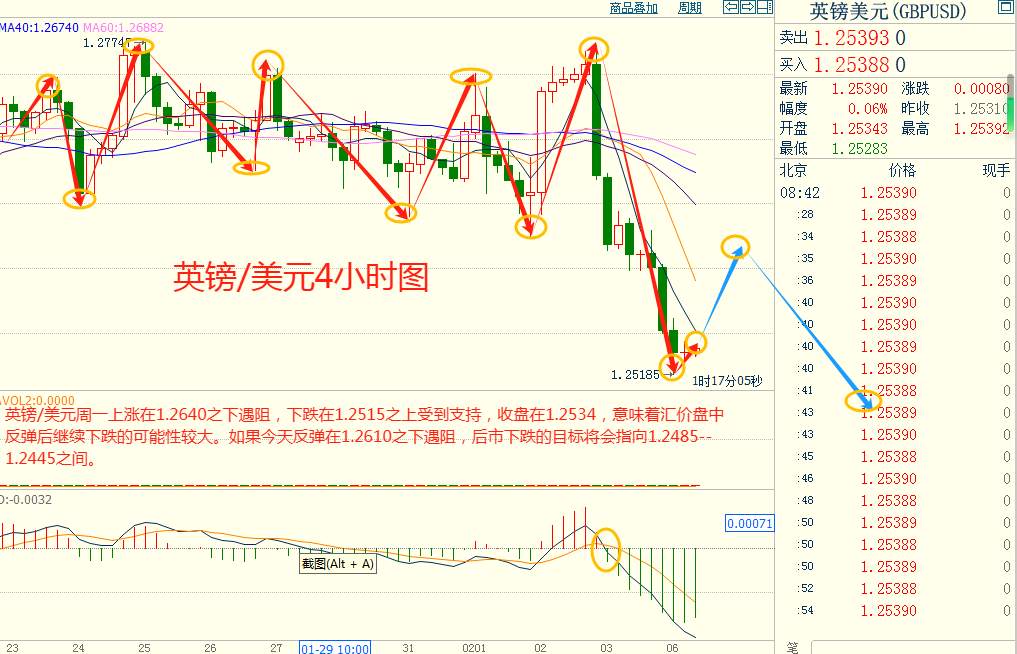Click the 涨跌 value 0.00080
Image resolution: width=1017 pixels, height=654 pixels.
(981, 88)
